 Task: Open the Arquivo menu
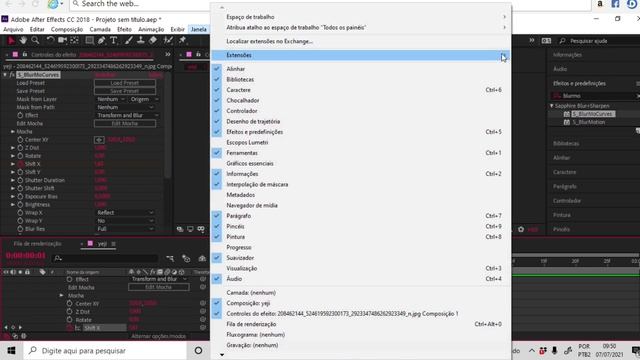[13, 29]
